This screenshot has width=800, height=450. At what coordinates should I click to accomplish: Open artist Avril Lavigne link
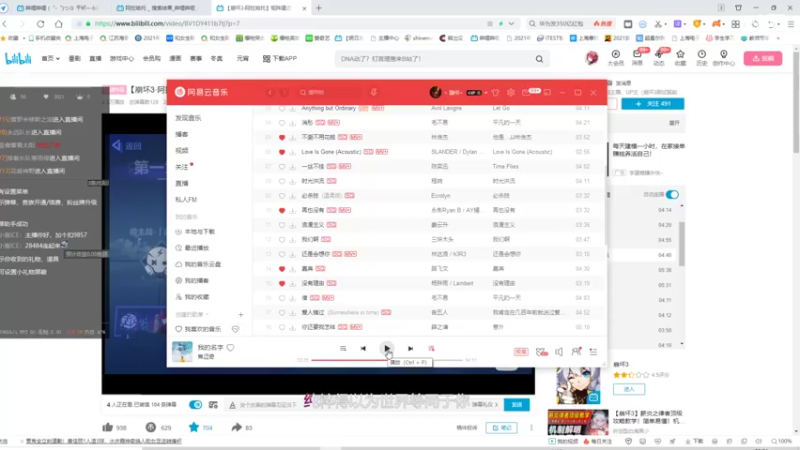(446, 108)
